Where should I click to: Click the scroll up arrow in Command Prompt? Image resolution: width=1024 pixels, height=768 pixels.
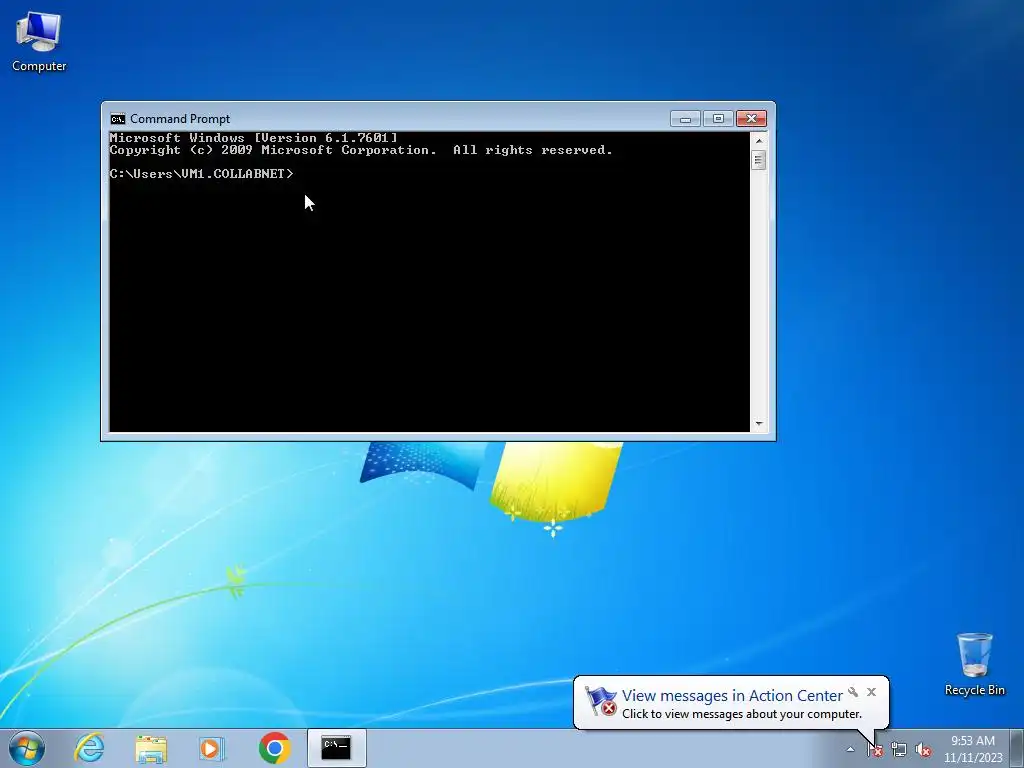pyautogui.click(x=758, y=140)
